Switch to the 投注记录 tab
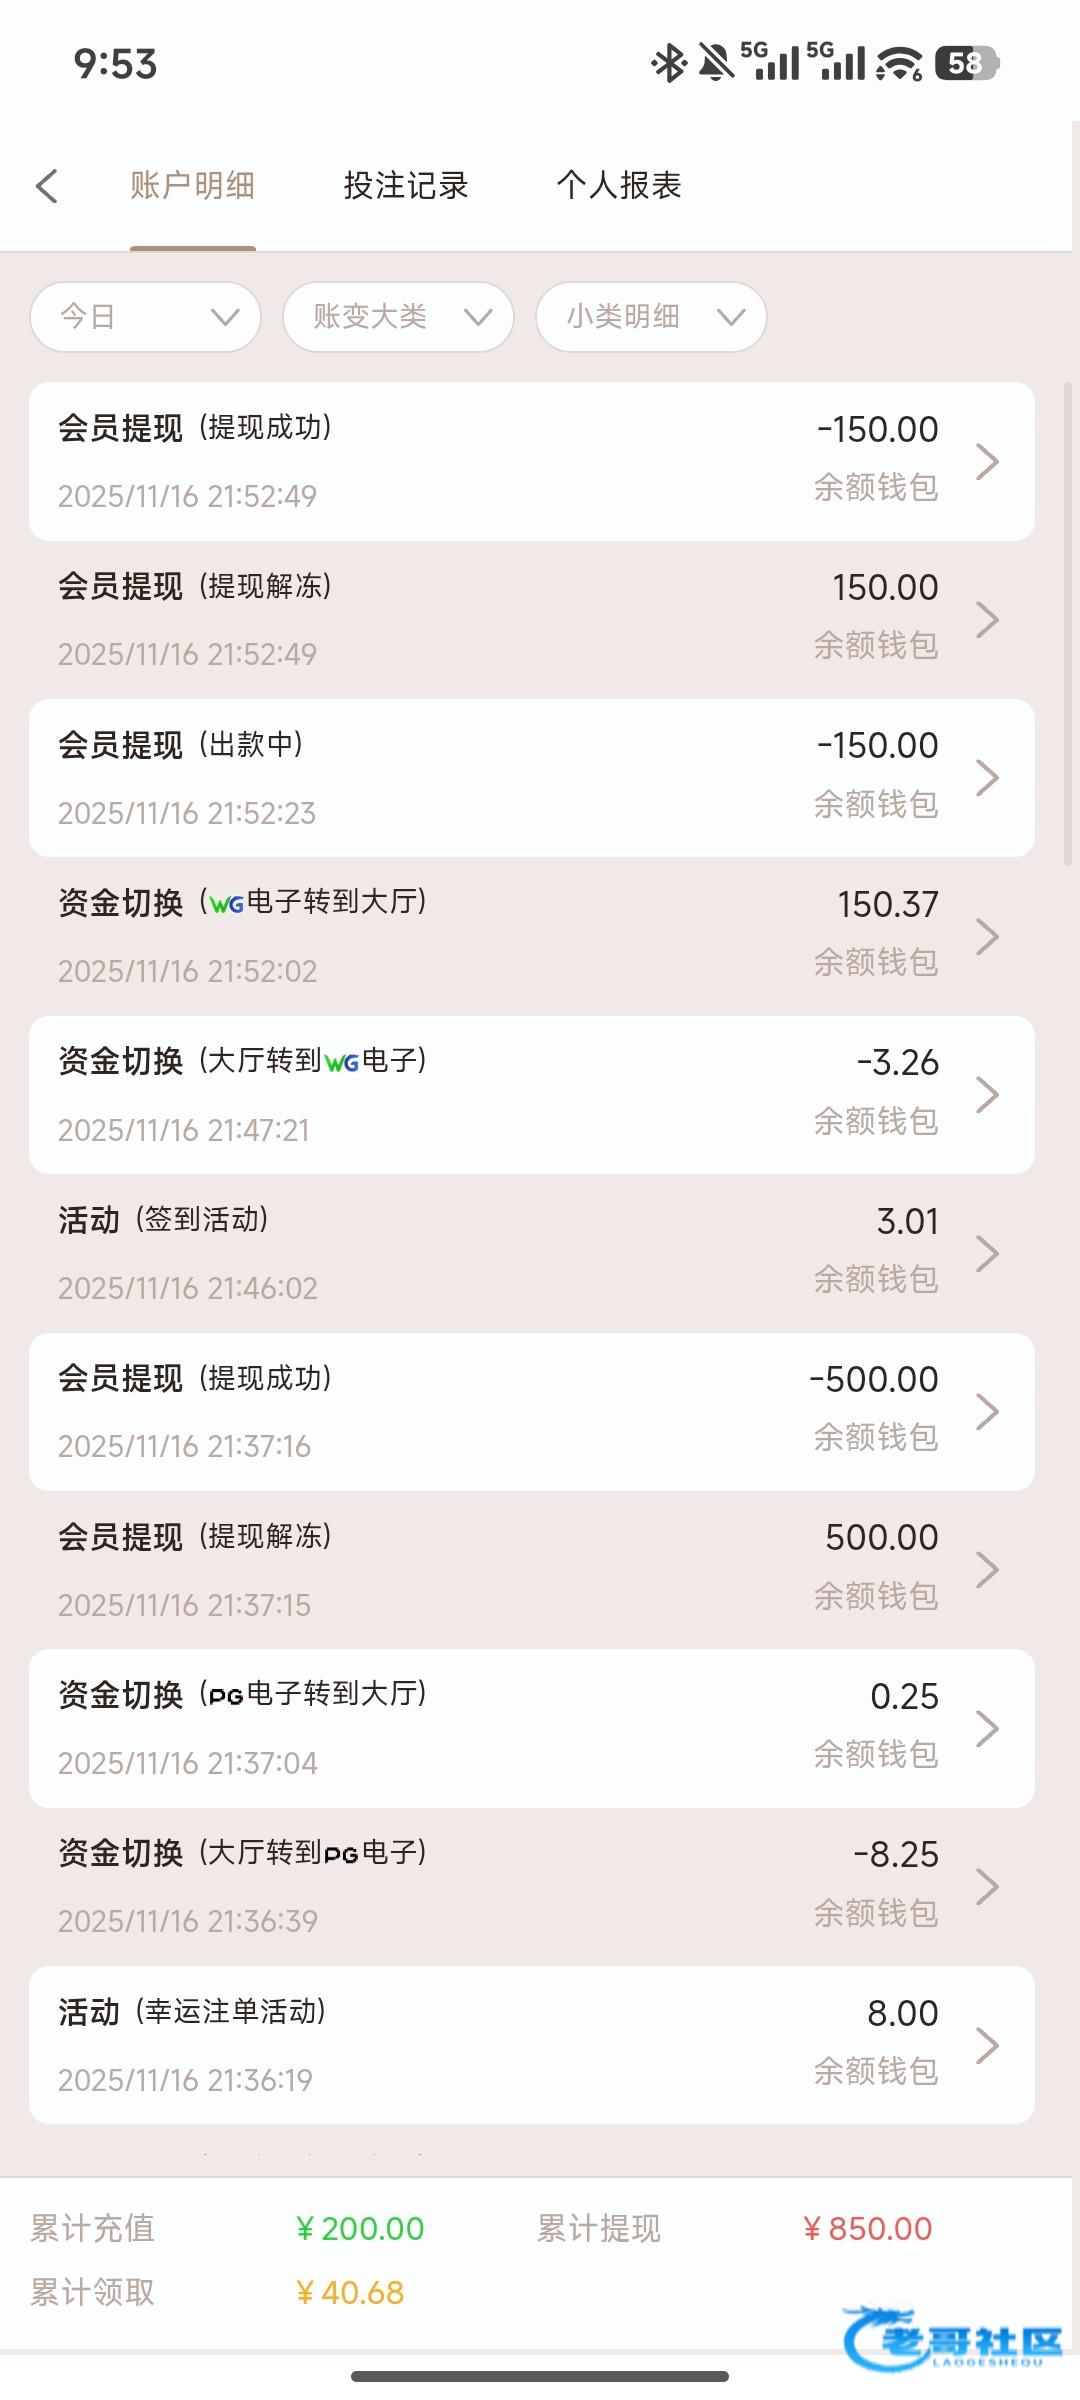1080x2400 pixels. [x=406, y=186]
